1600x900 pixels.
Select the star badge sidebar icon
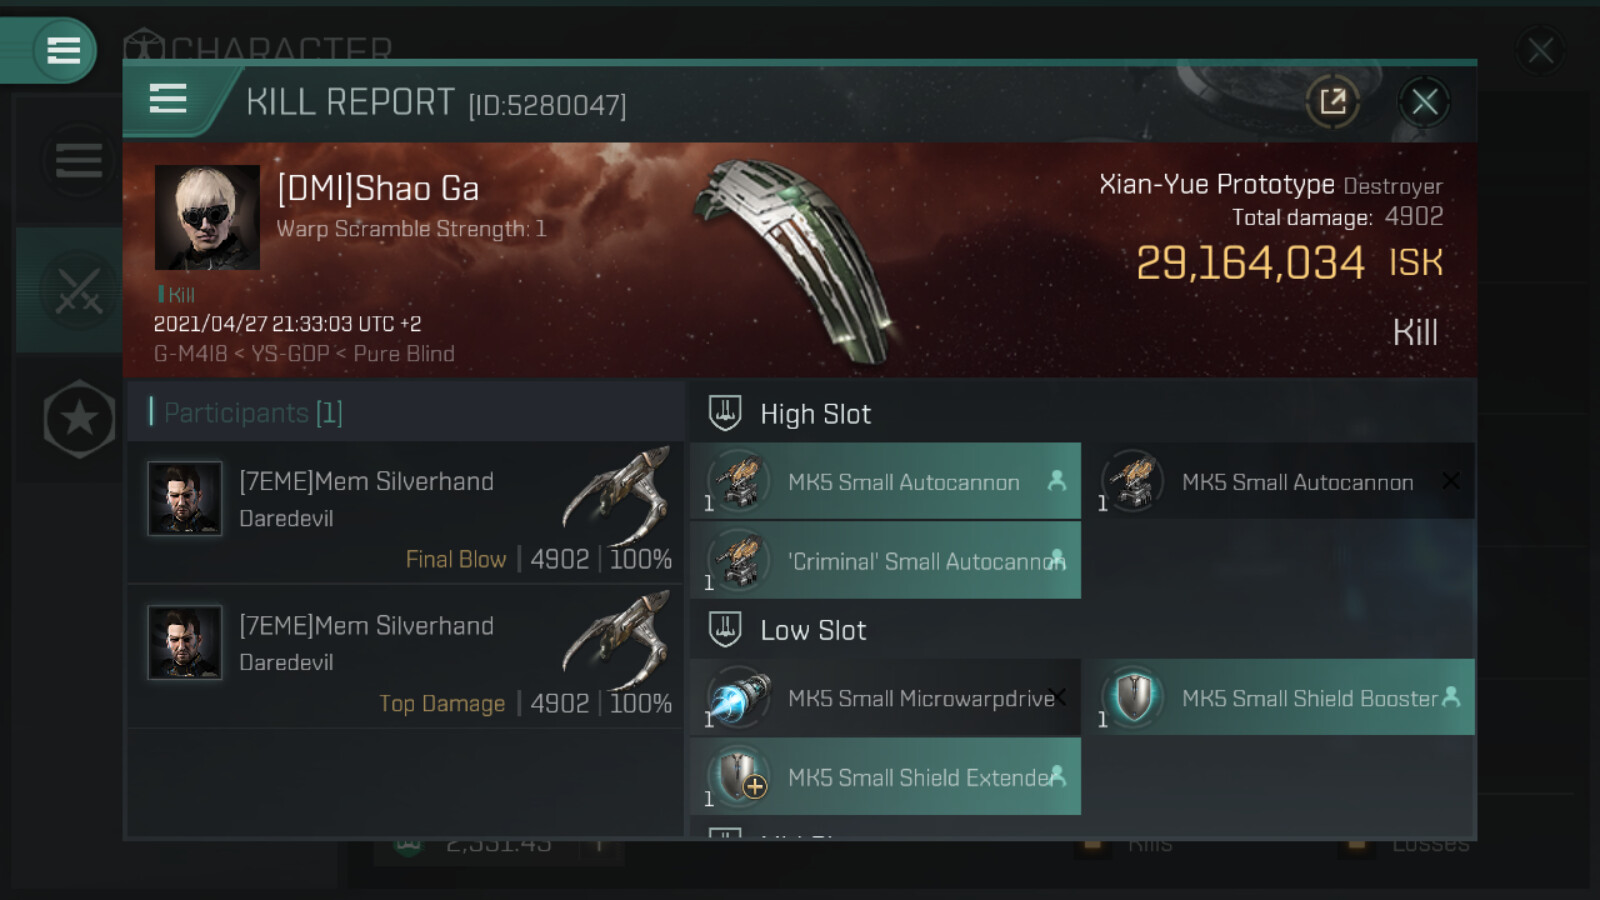point(79,419)
